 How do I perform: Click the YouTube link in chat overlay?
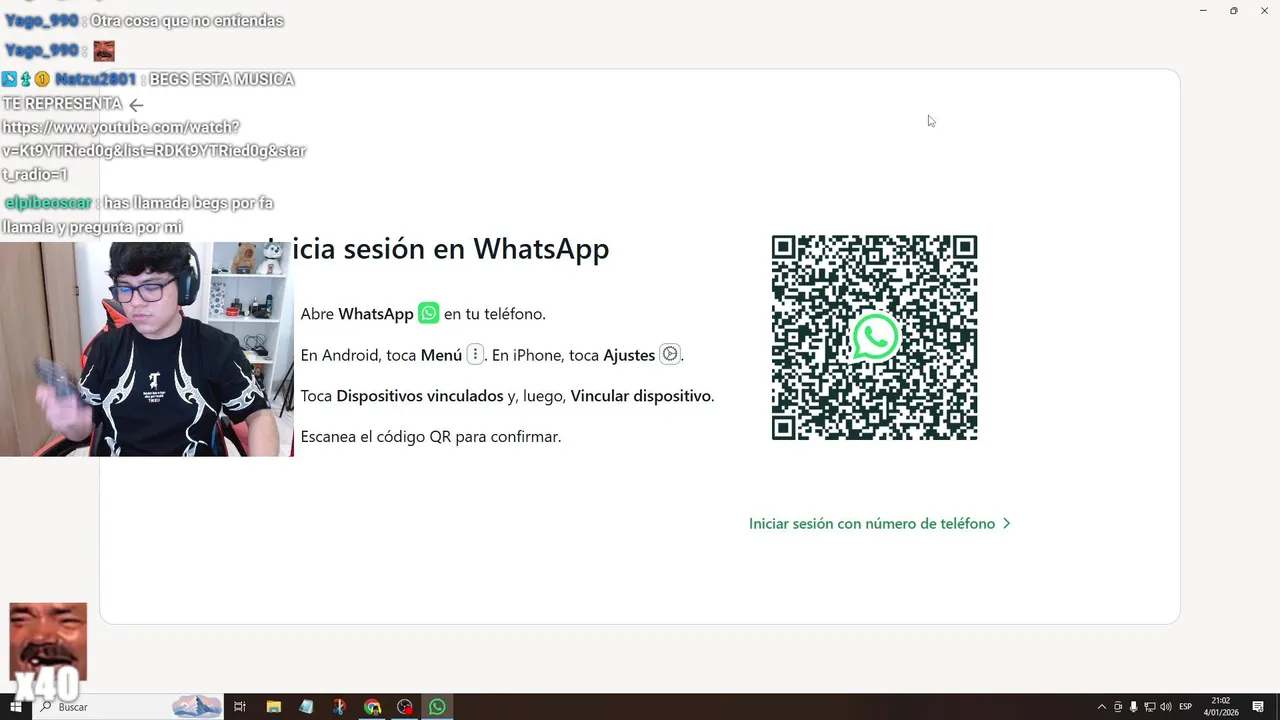point(154,151)
